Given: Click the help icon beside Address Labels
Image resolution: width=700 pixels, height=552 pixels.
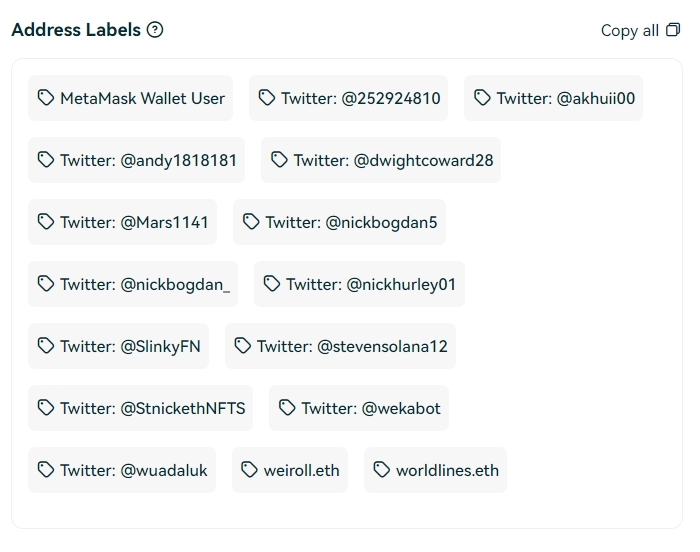Looking at the screenshot, I should pos(155,30).
